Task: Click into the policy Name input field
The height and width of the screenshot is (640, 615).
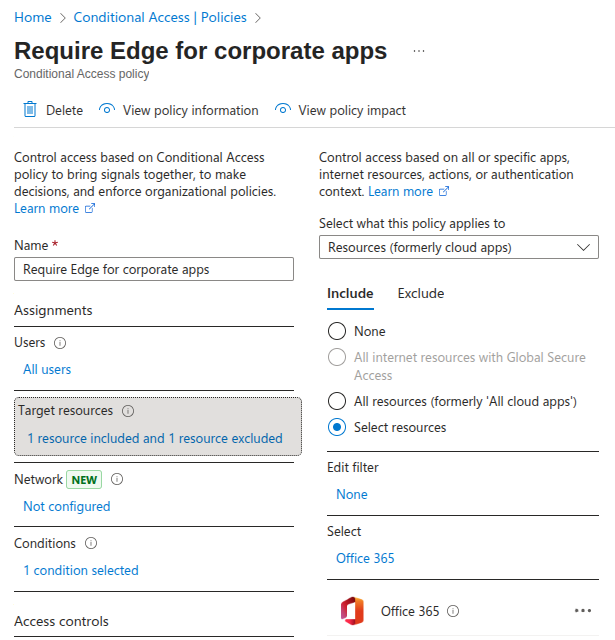Action: coord(154,269)
